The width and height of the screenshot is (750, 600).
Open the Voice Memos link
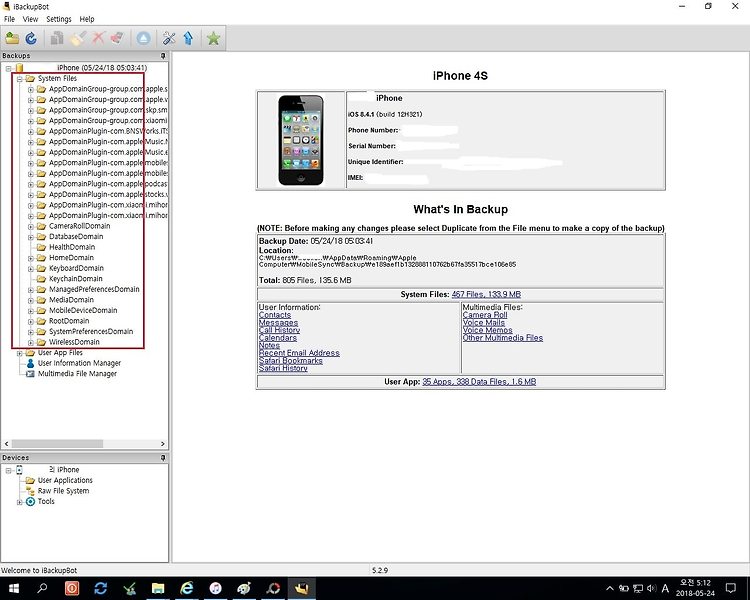tap(487, 330)
